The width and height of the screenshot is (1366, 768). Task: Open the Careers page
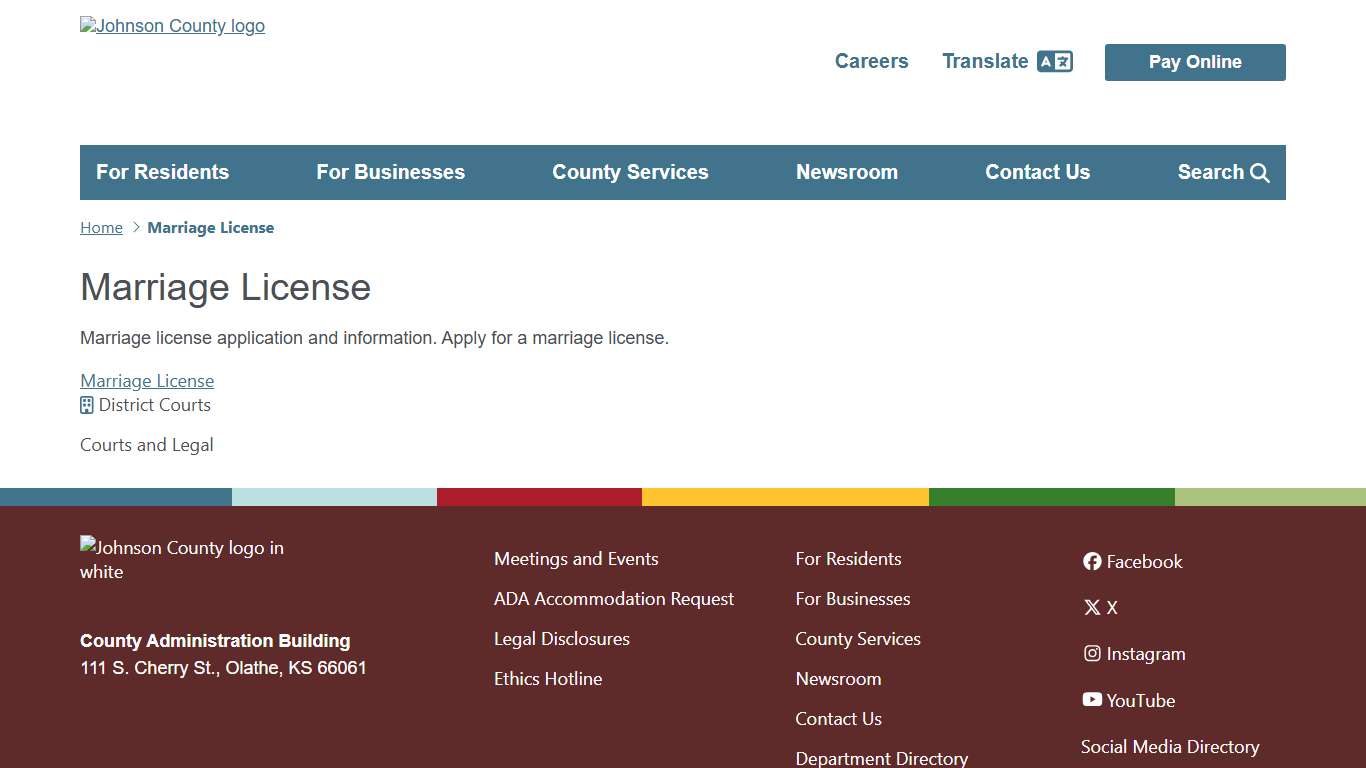(x=871, y=61)
